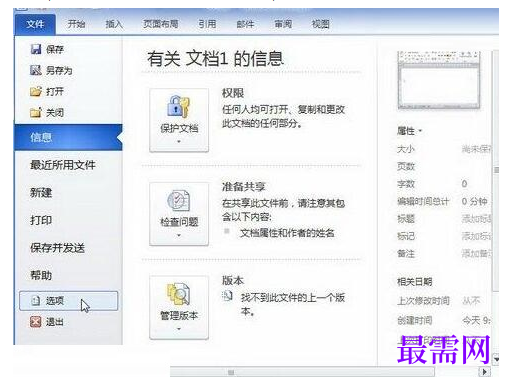Screen dimensions: 509x381
Task: Switch to the 页面布局 (Page Layout) tab
Action: pyautogui.click(x=161, y=24)
